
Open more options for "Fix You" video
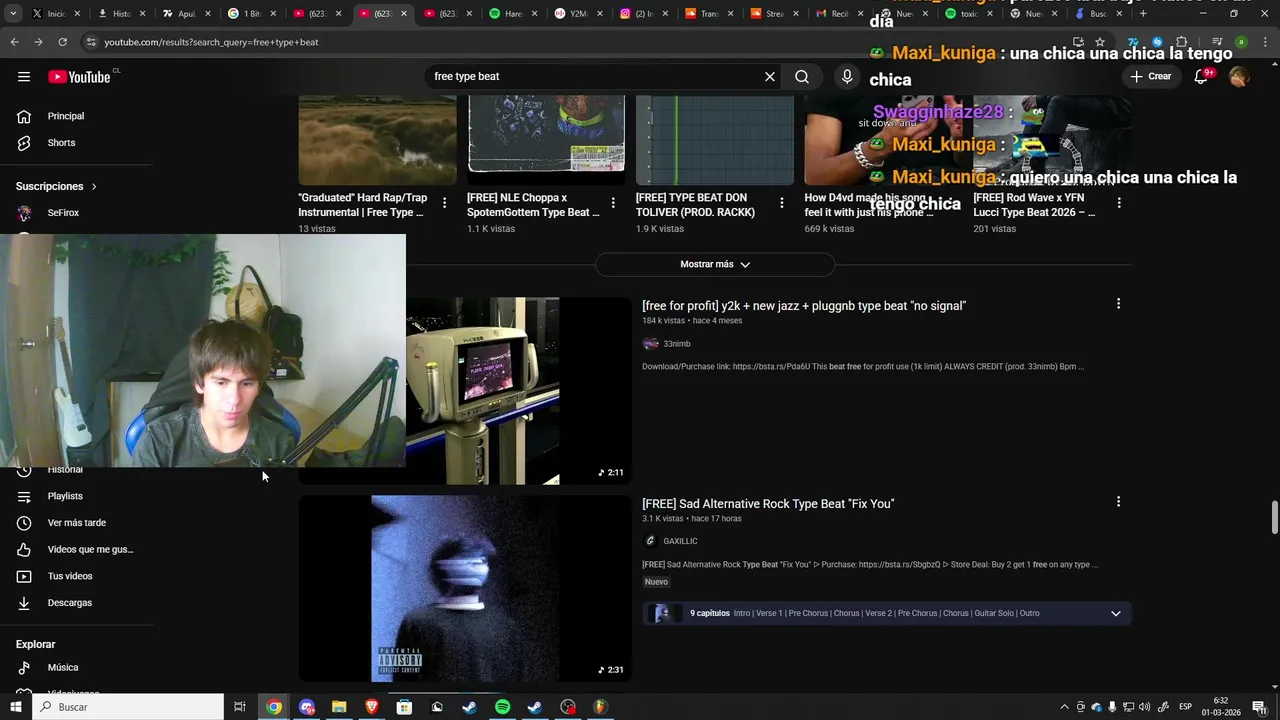pos(1118,502)
